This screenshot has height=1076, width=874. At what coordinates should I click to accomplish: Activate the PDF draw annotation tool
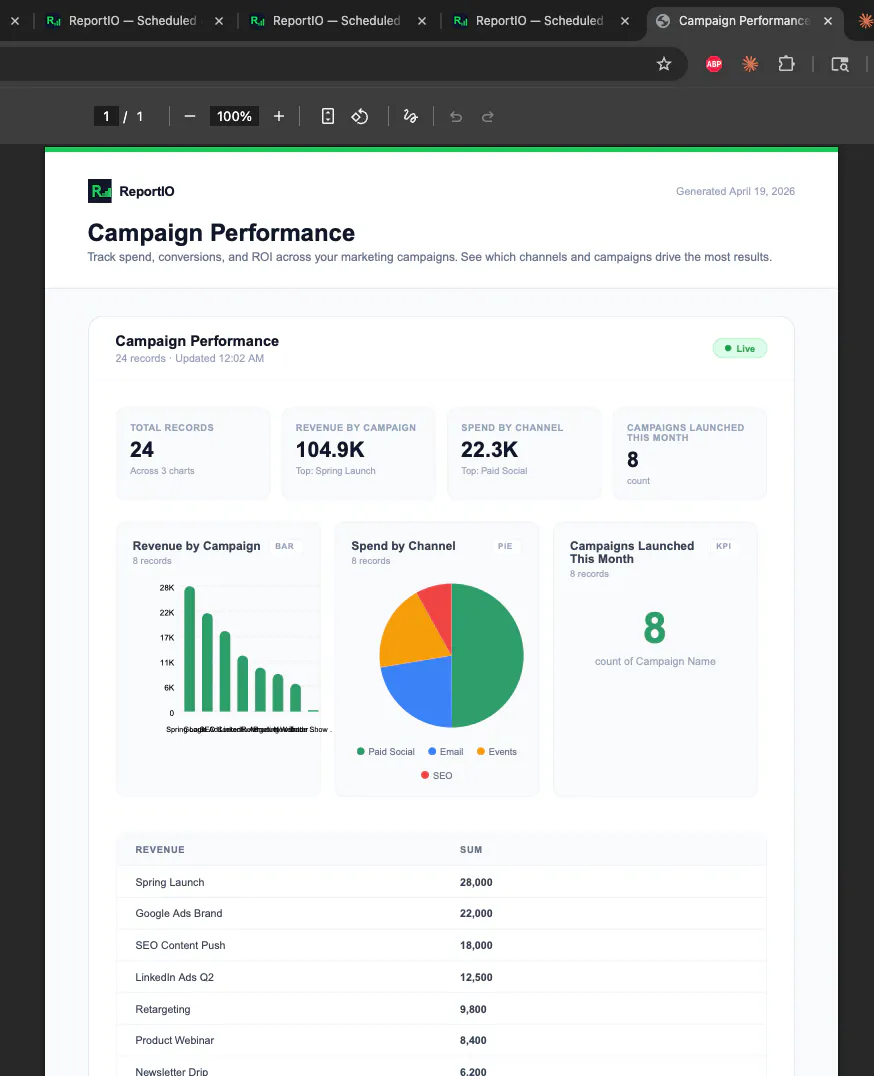point(410,117)
